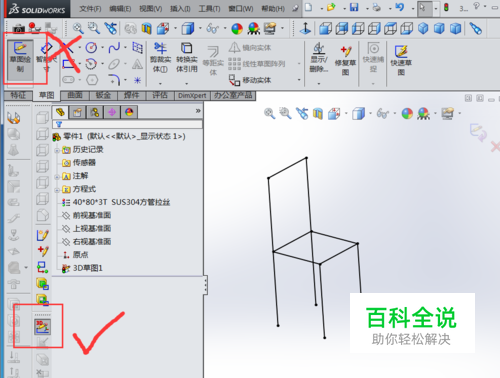Expand the 注解 tree node

click(57, 177)
